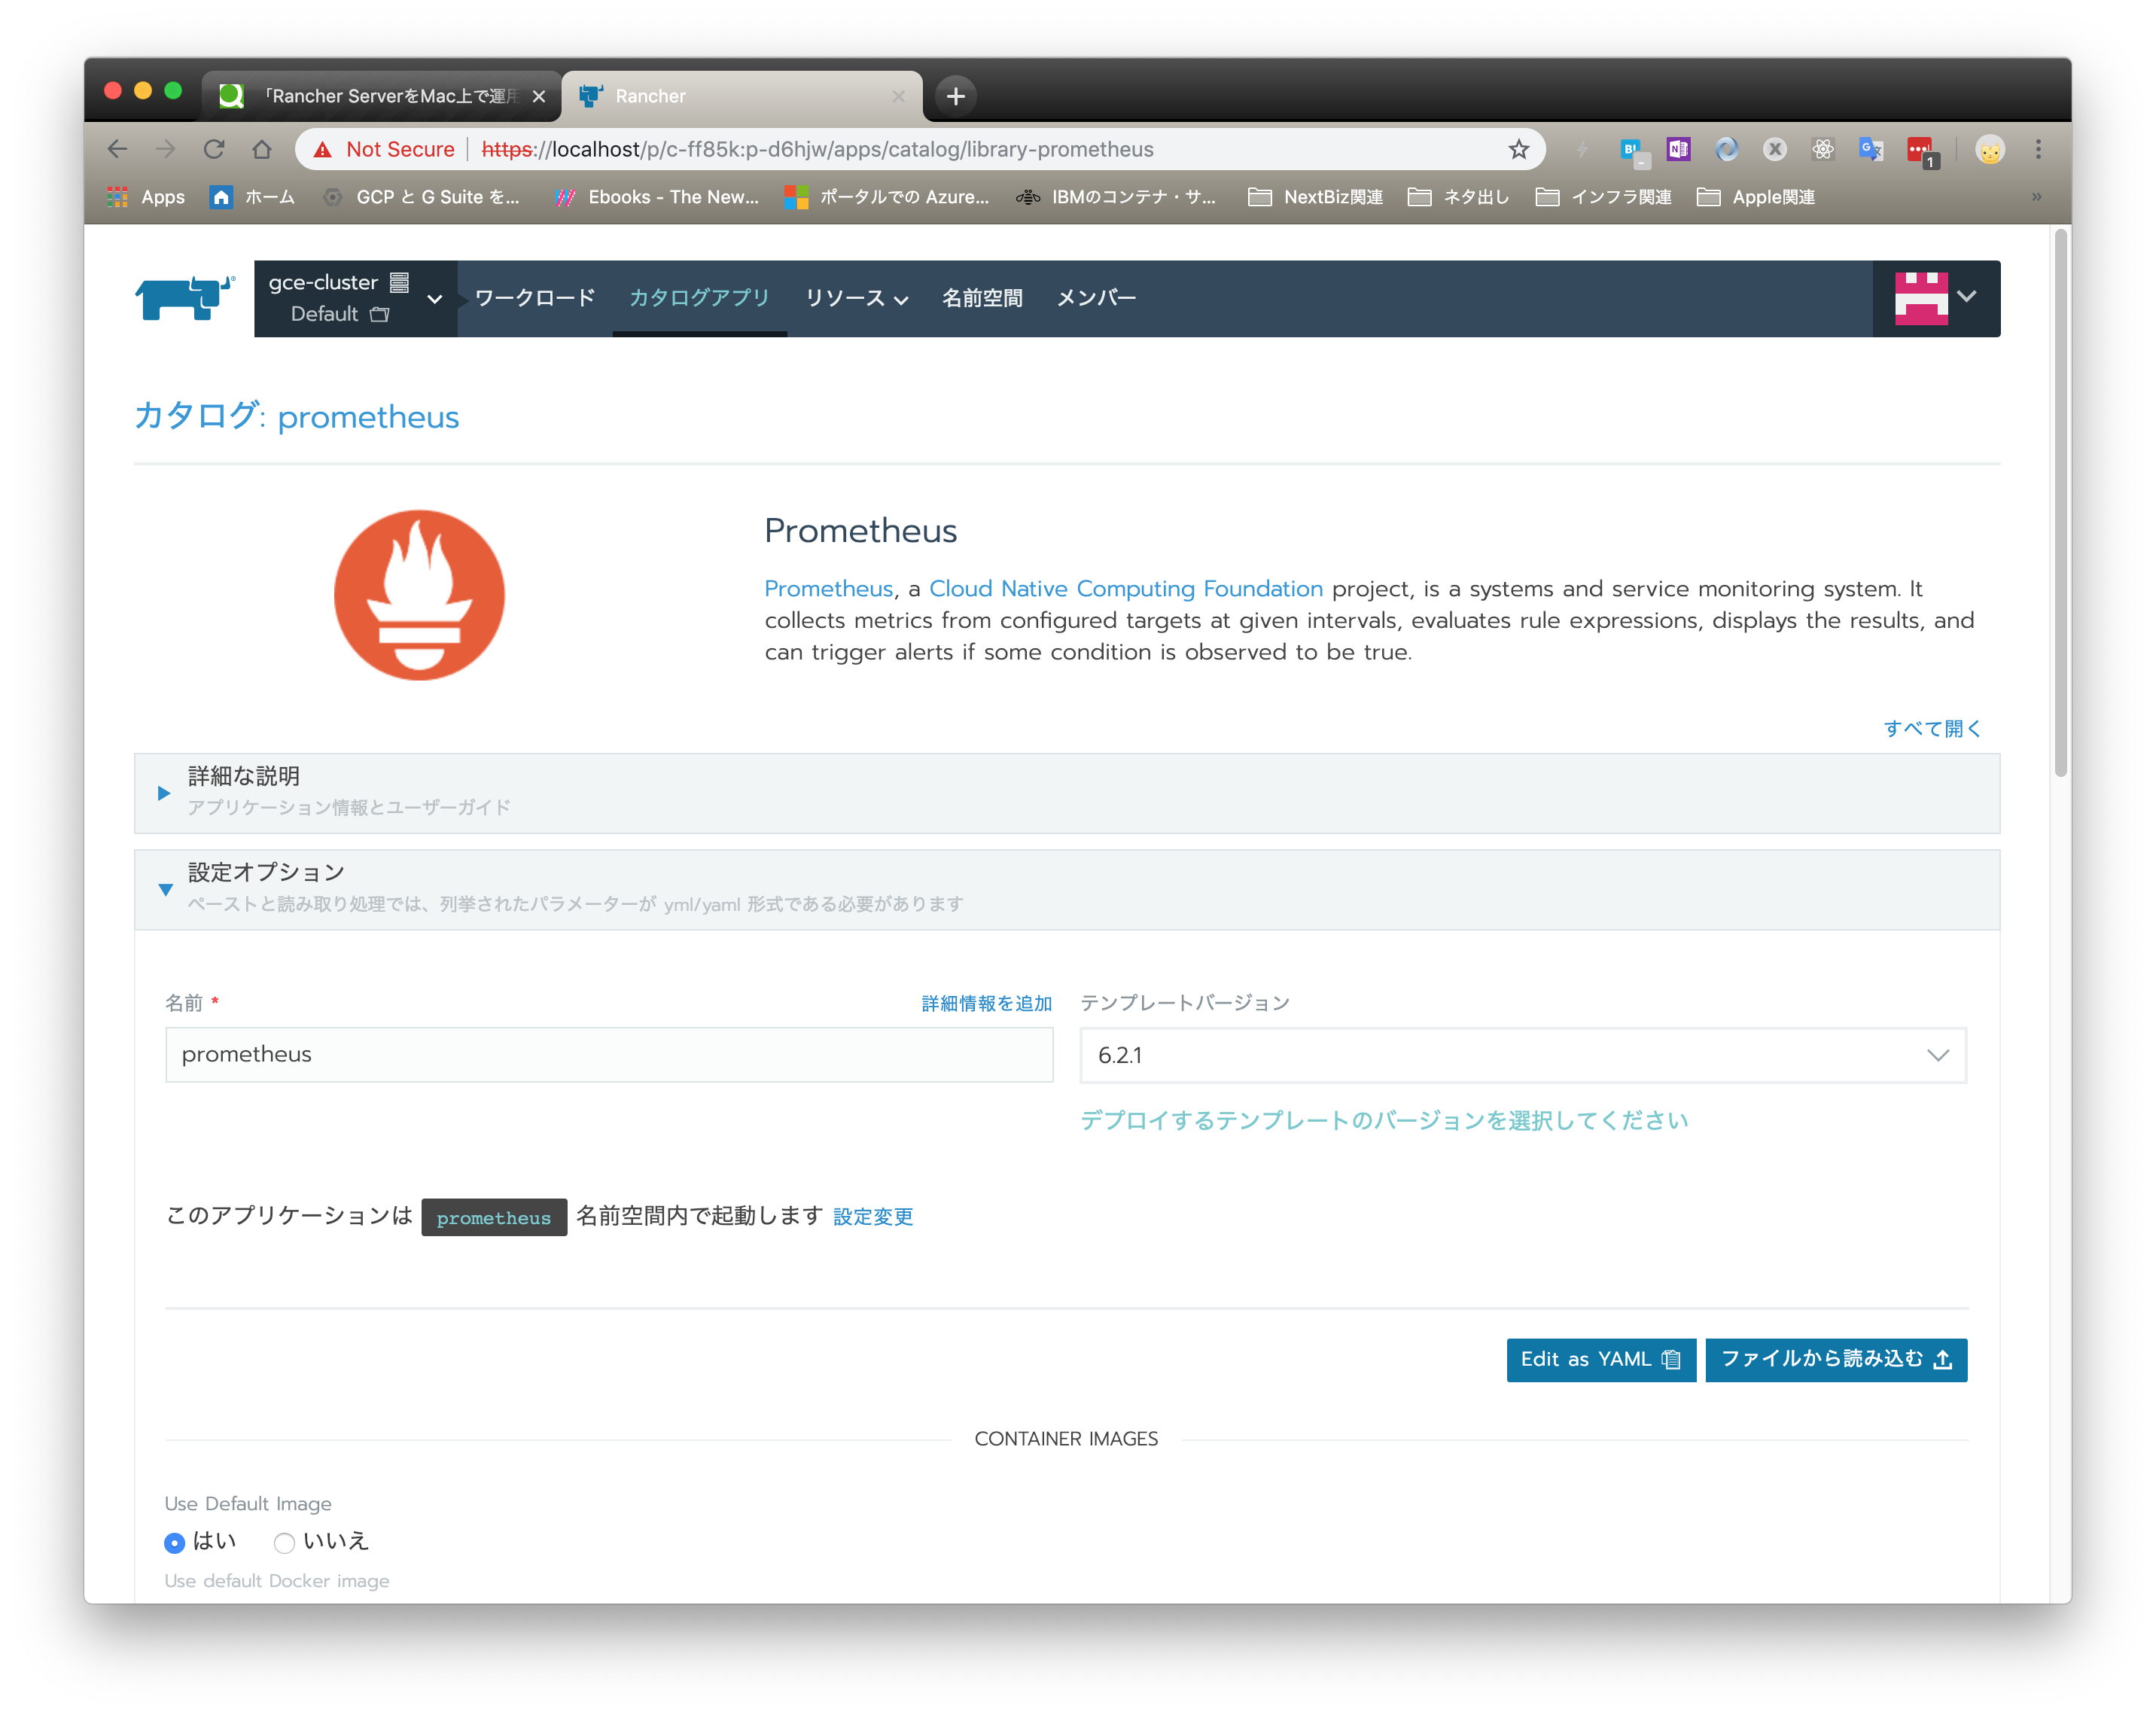Click the Rancher cow logo
This screenshot has width=2156, height=1715.
tap(185, 297)
